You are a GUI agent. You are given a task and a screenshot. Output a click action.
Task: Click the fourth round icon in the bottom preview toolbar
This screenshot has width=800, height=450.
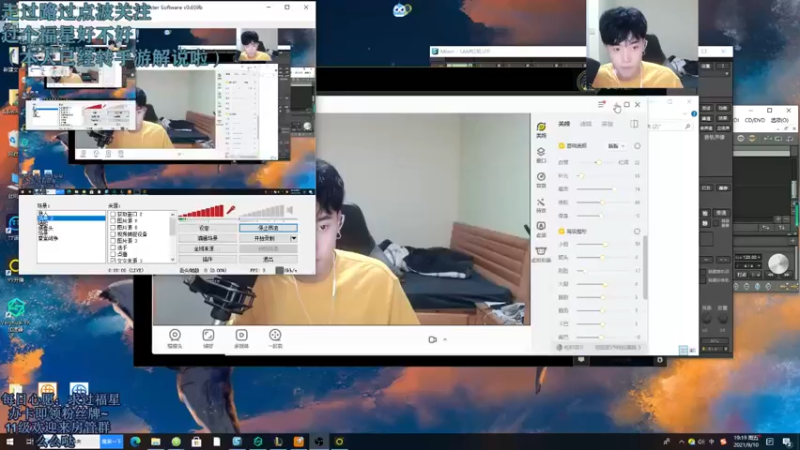click(x=275, y=338)
